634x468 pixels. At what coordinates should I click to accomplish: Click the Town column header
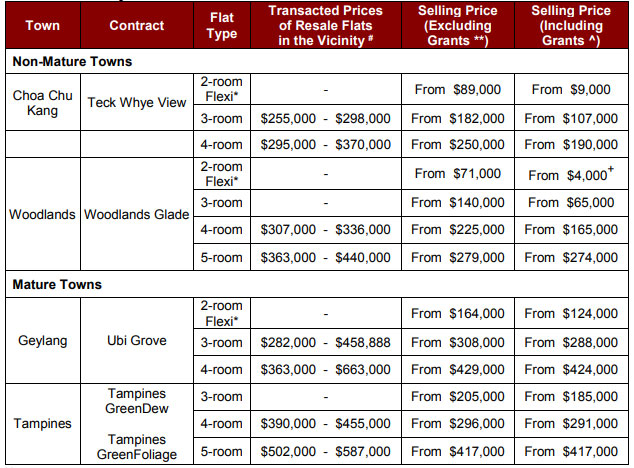coord(42,25)
